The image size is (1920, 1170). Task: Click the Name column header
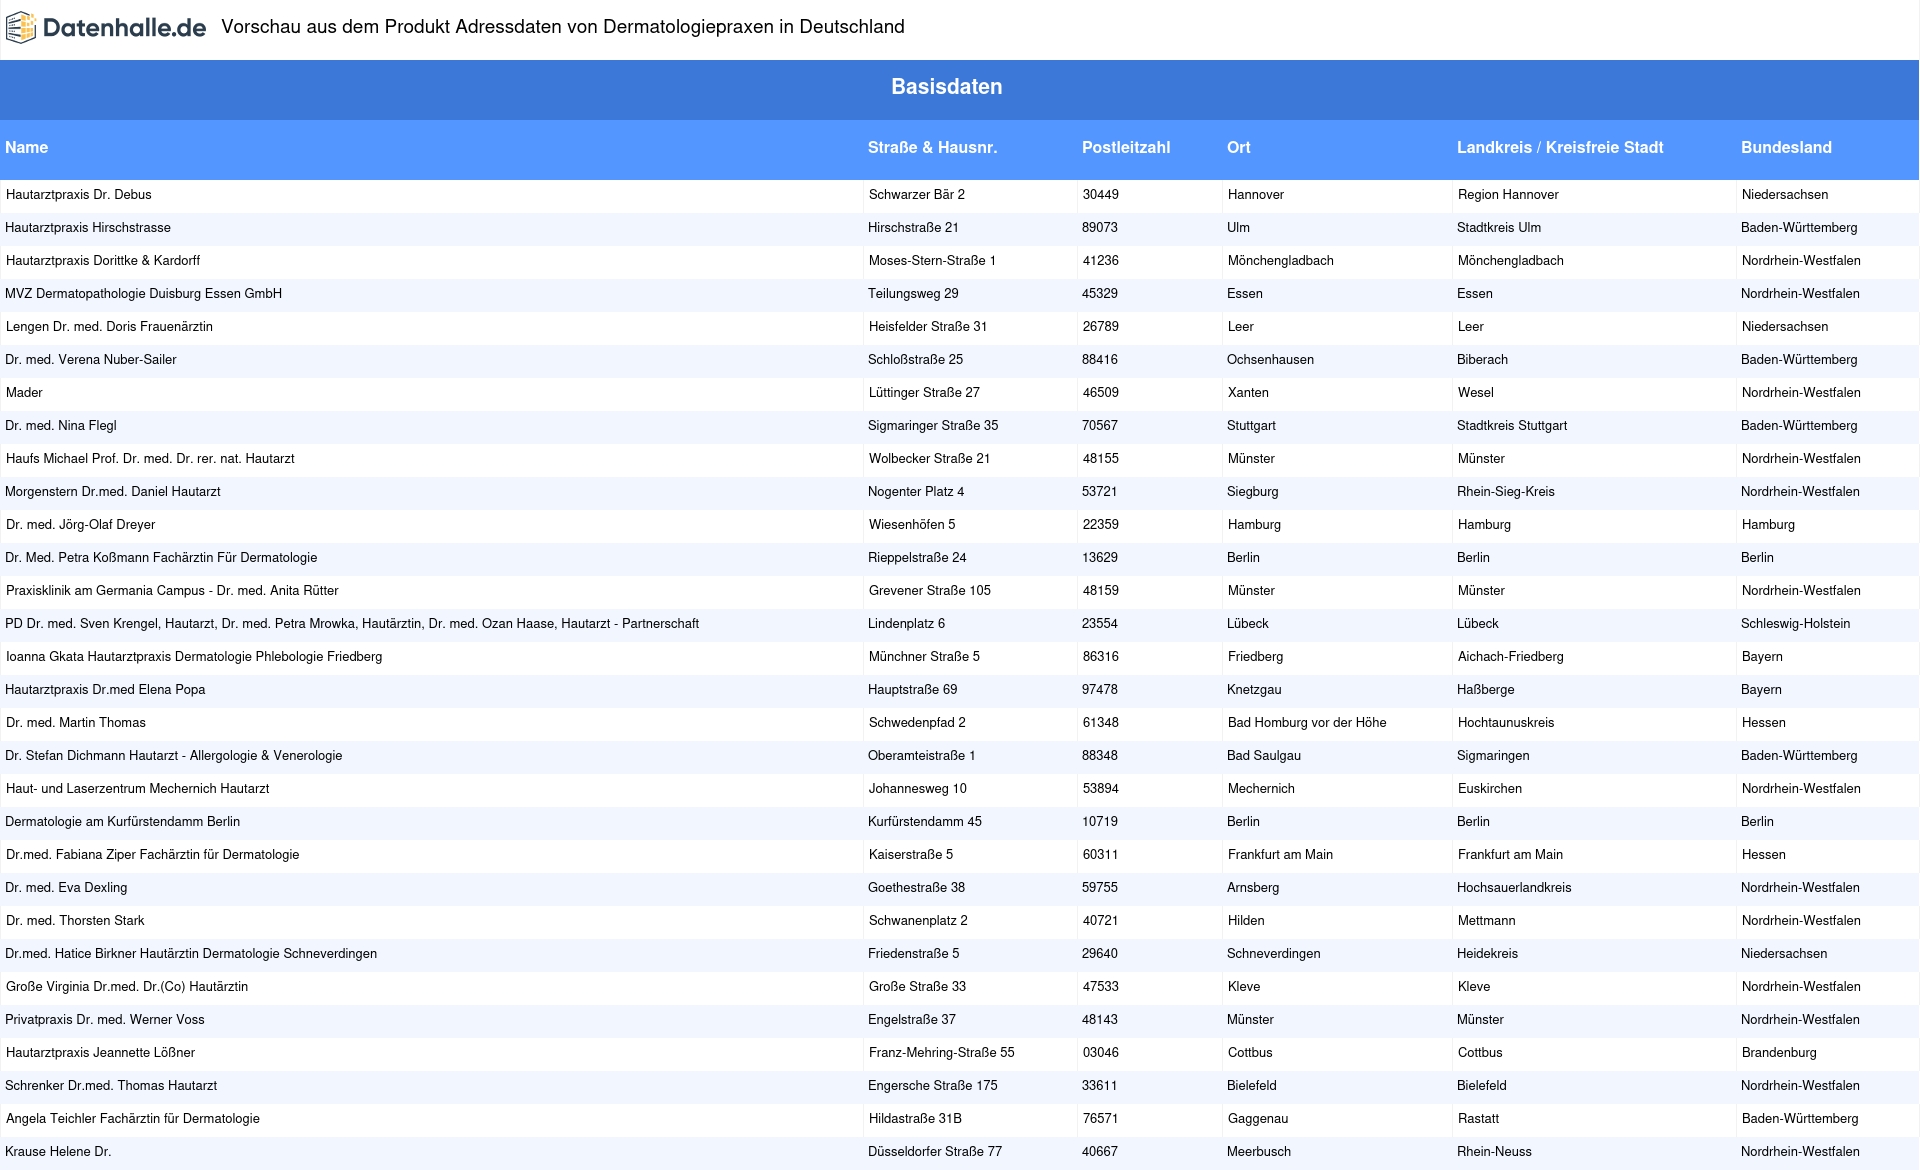[x=27, y=147]
